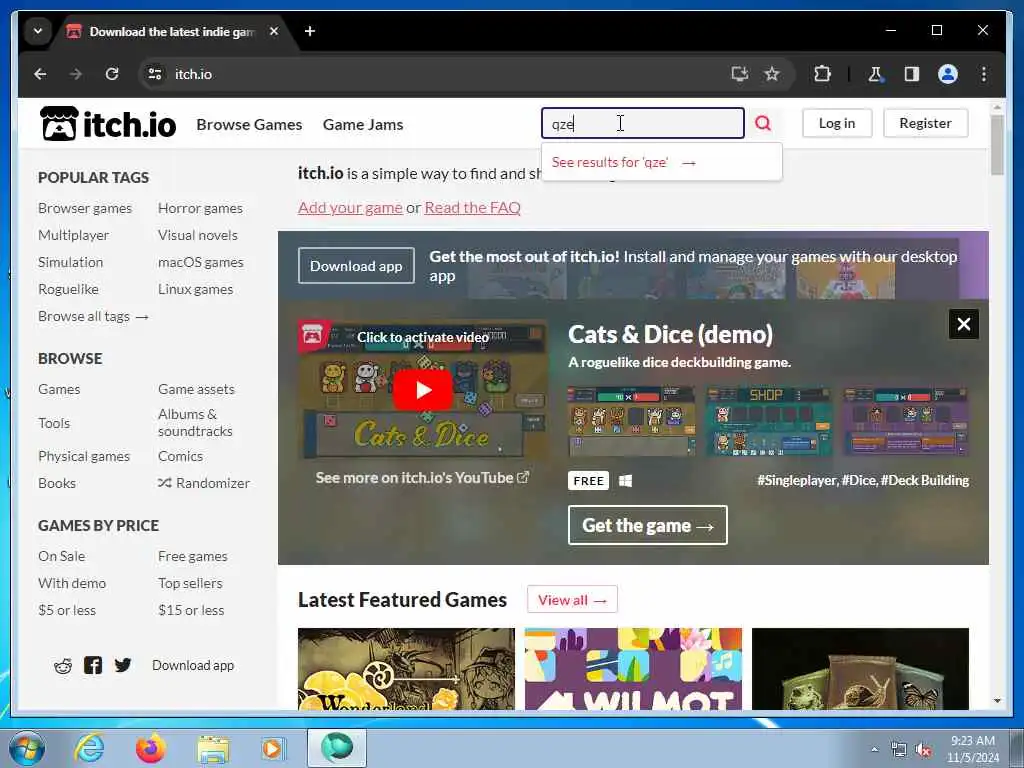Click the Add your game link
This screenshot has height=768, width=1024.
pos(350,208)
